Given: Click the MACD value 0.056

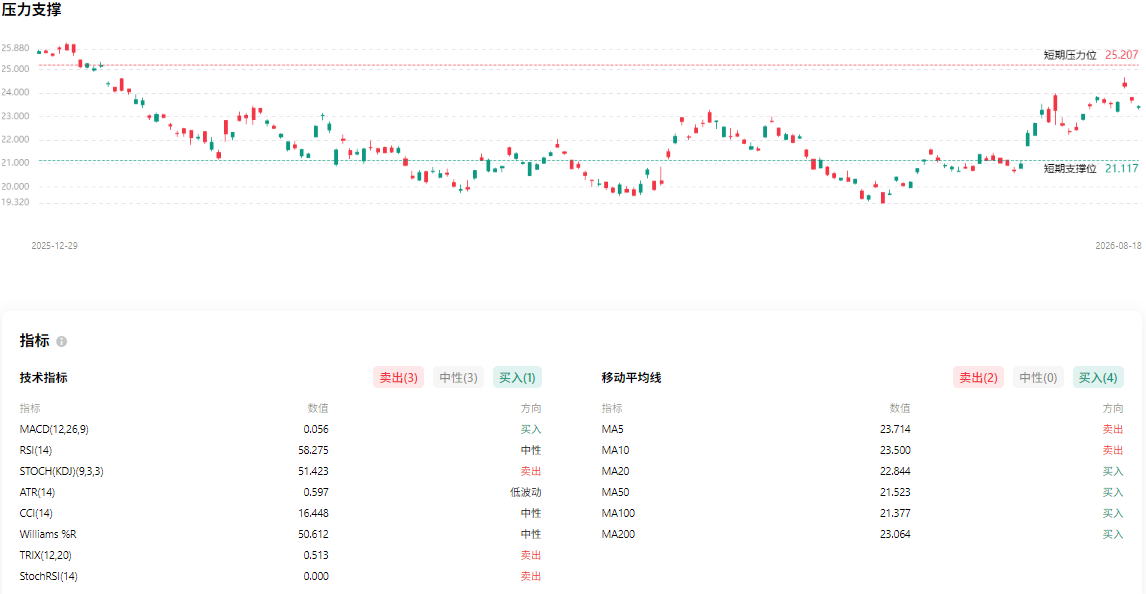Looking at the screenshot, I should pos(316,430).
